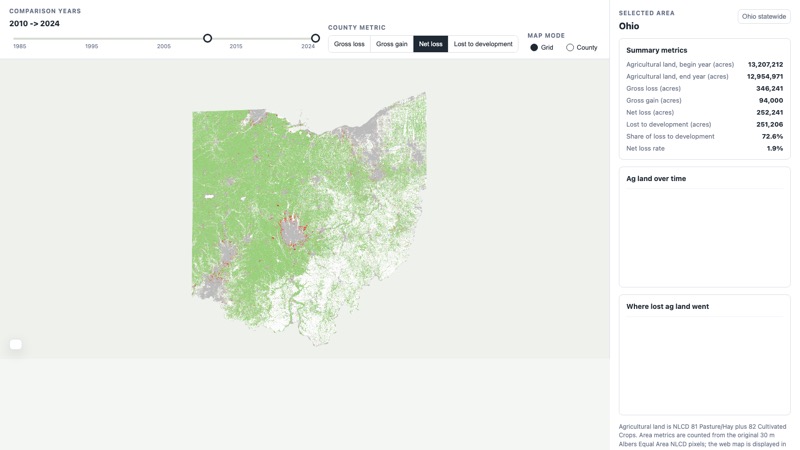Click the 2010 -> 2024 comparison years text
This screenshot has height=450, width=800.
[34, 23]
